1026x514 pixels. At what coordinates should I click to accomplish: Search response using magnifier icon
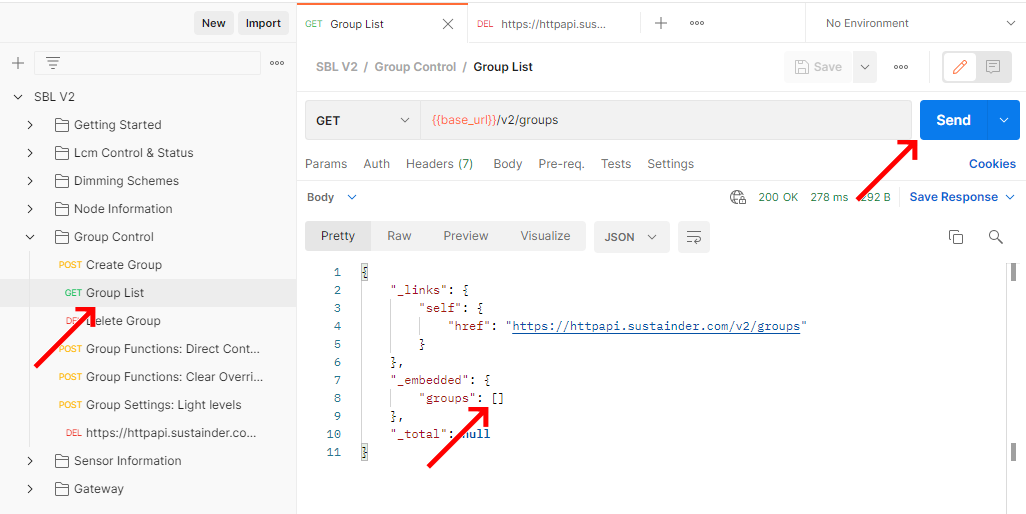click(995, 236)
